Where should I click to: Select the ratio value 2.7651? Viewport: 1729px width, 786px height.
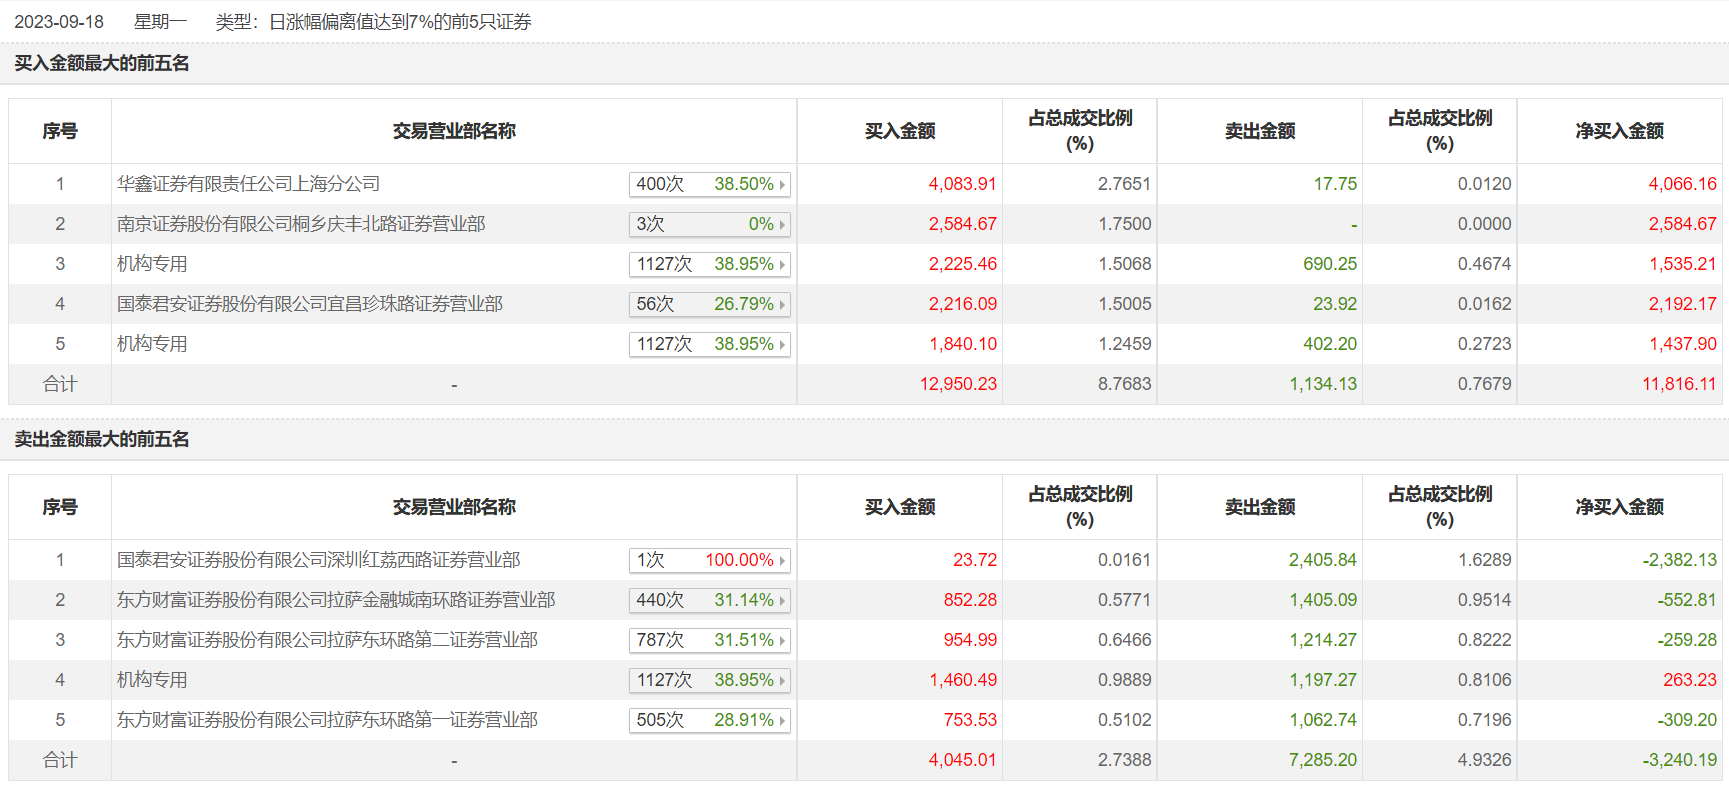1124,184
